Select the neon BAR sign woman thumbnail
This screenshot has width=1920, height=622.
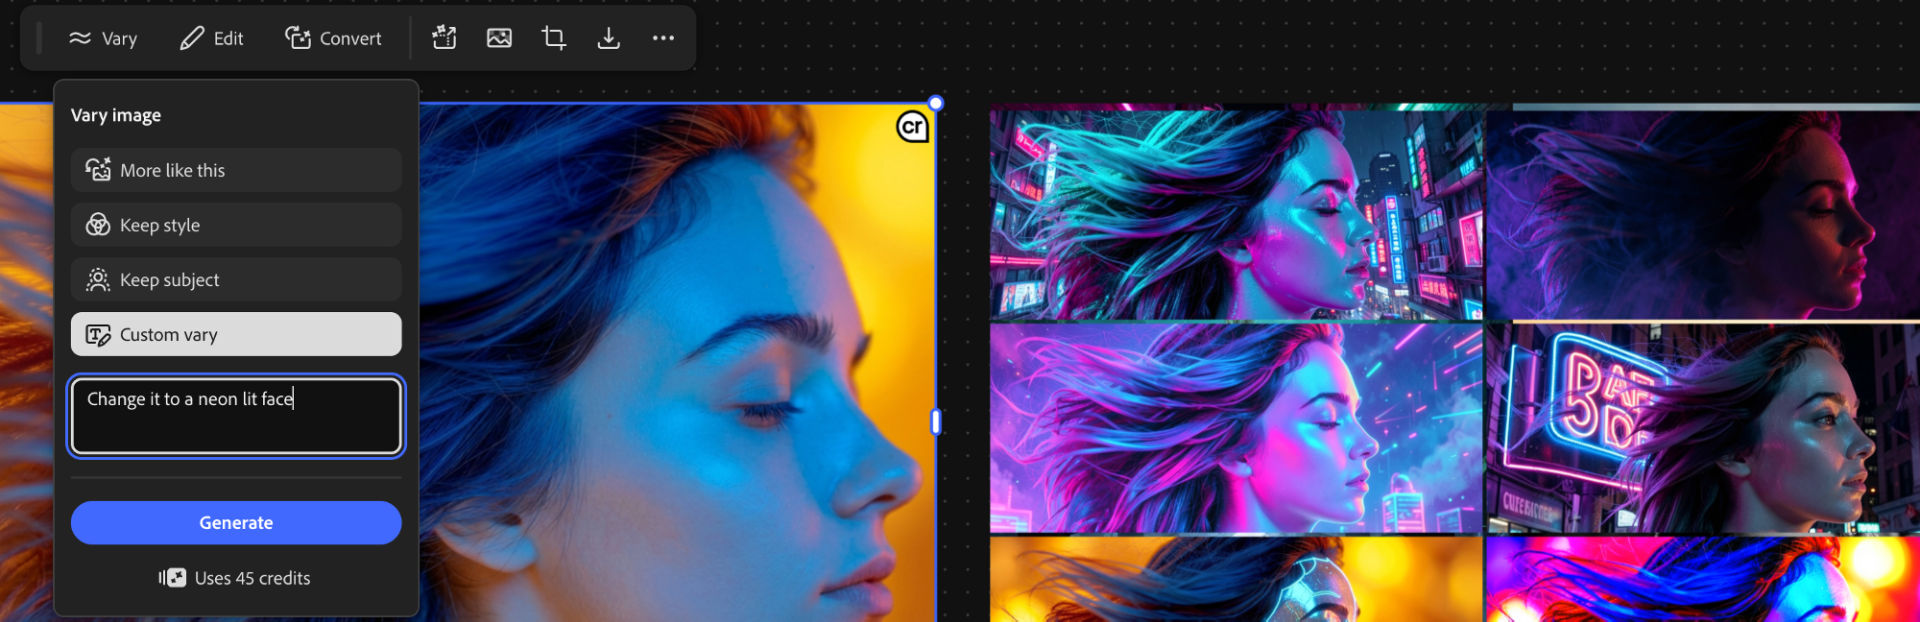point(1703,428)
